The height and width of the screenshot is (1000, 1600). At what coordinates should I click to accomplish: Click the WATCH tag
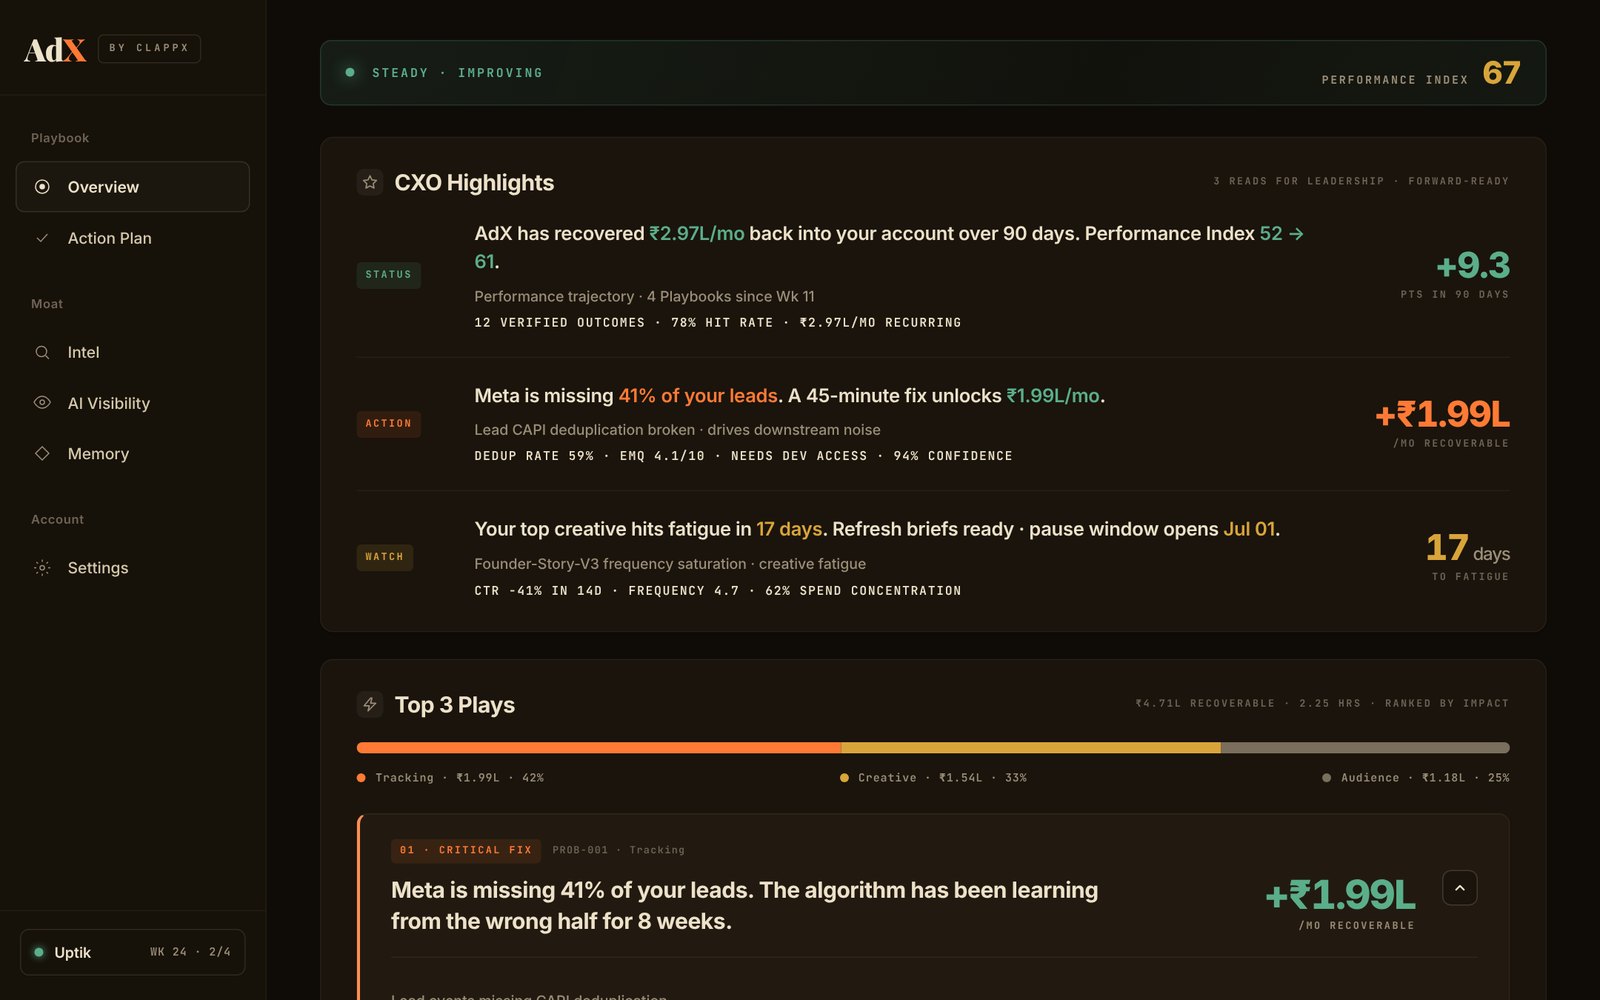point(385,557)
